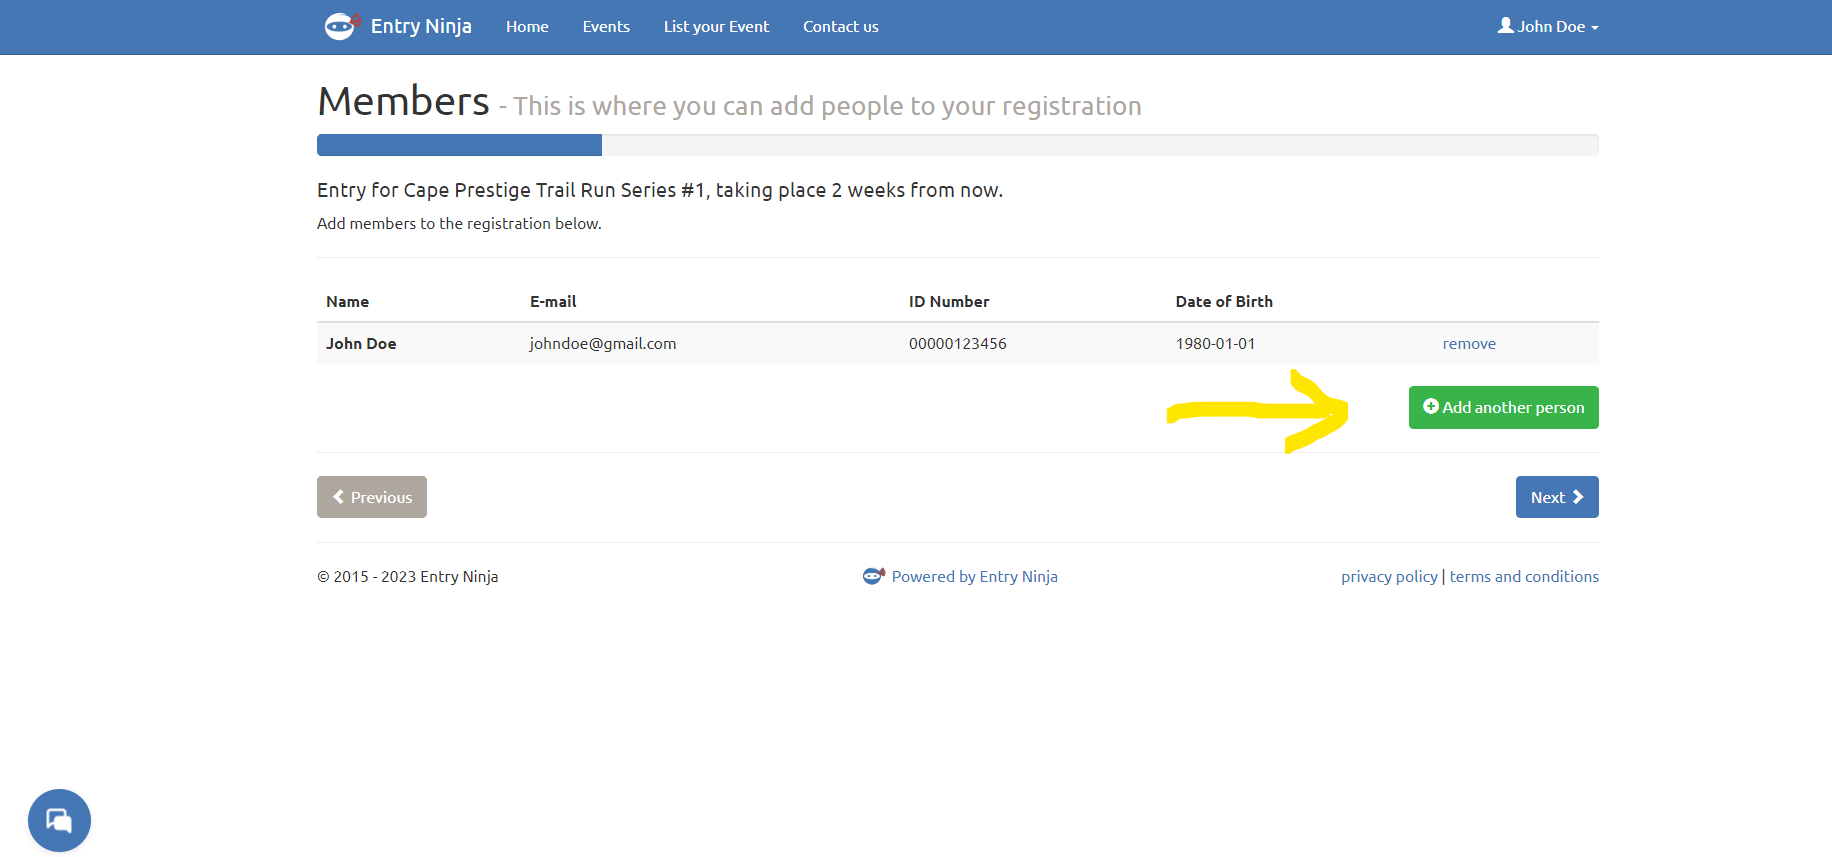Open the Events menu item
The height and width of the screenshot is (857, 1832).
(606, 27)
